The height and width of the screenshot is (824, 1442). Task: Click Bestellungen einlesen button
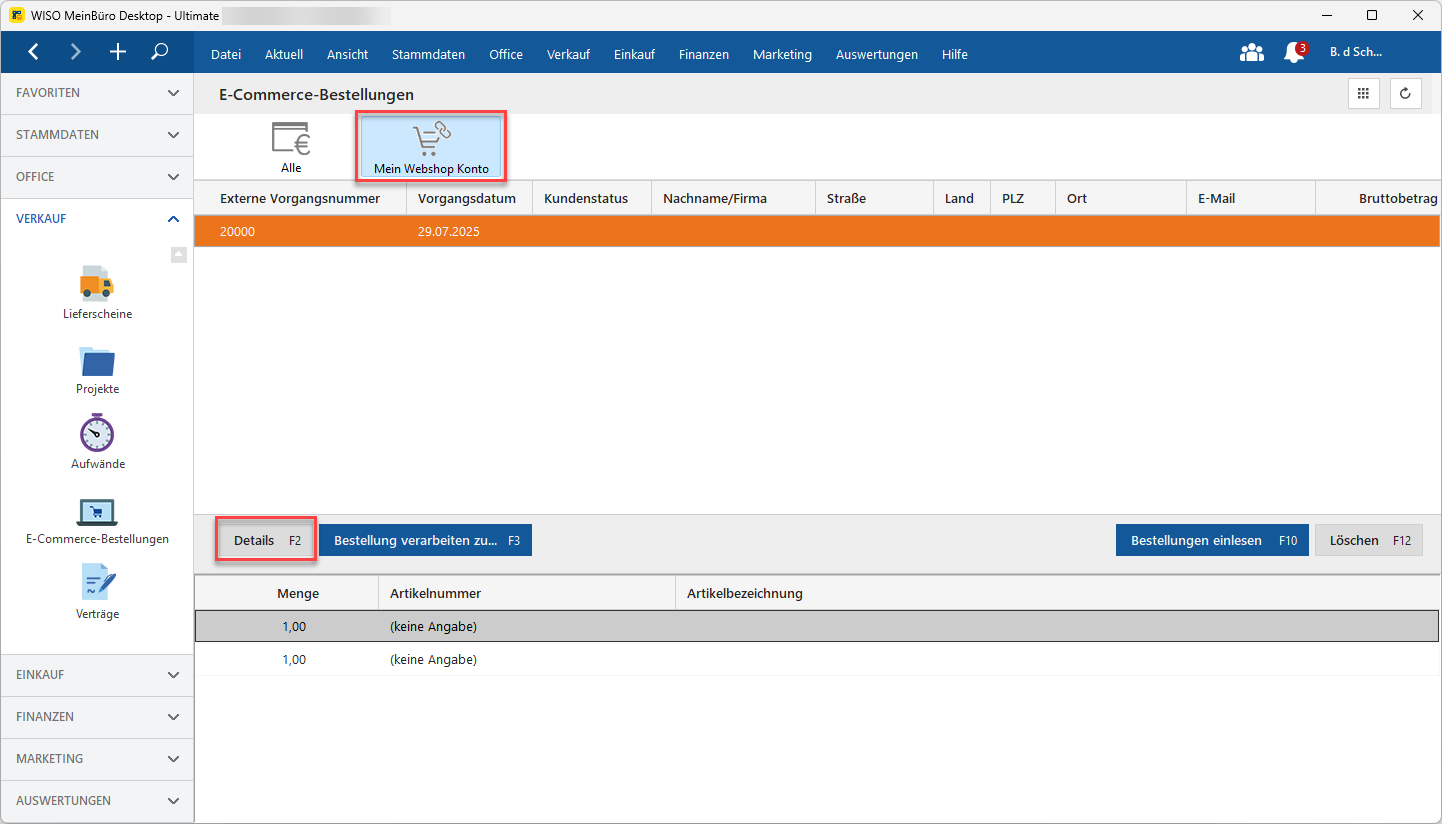point(1212,540)
